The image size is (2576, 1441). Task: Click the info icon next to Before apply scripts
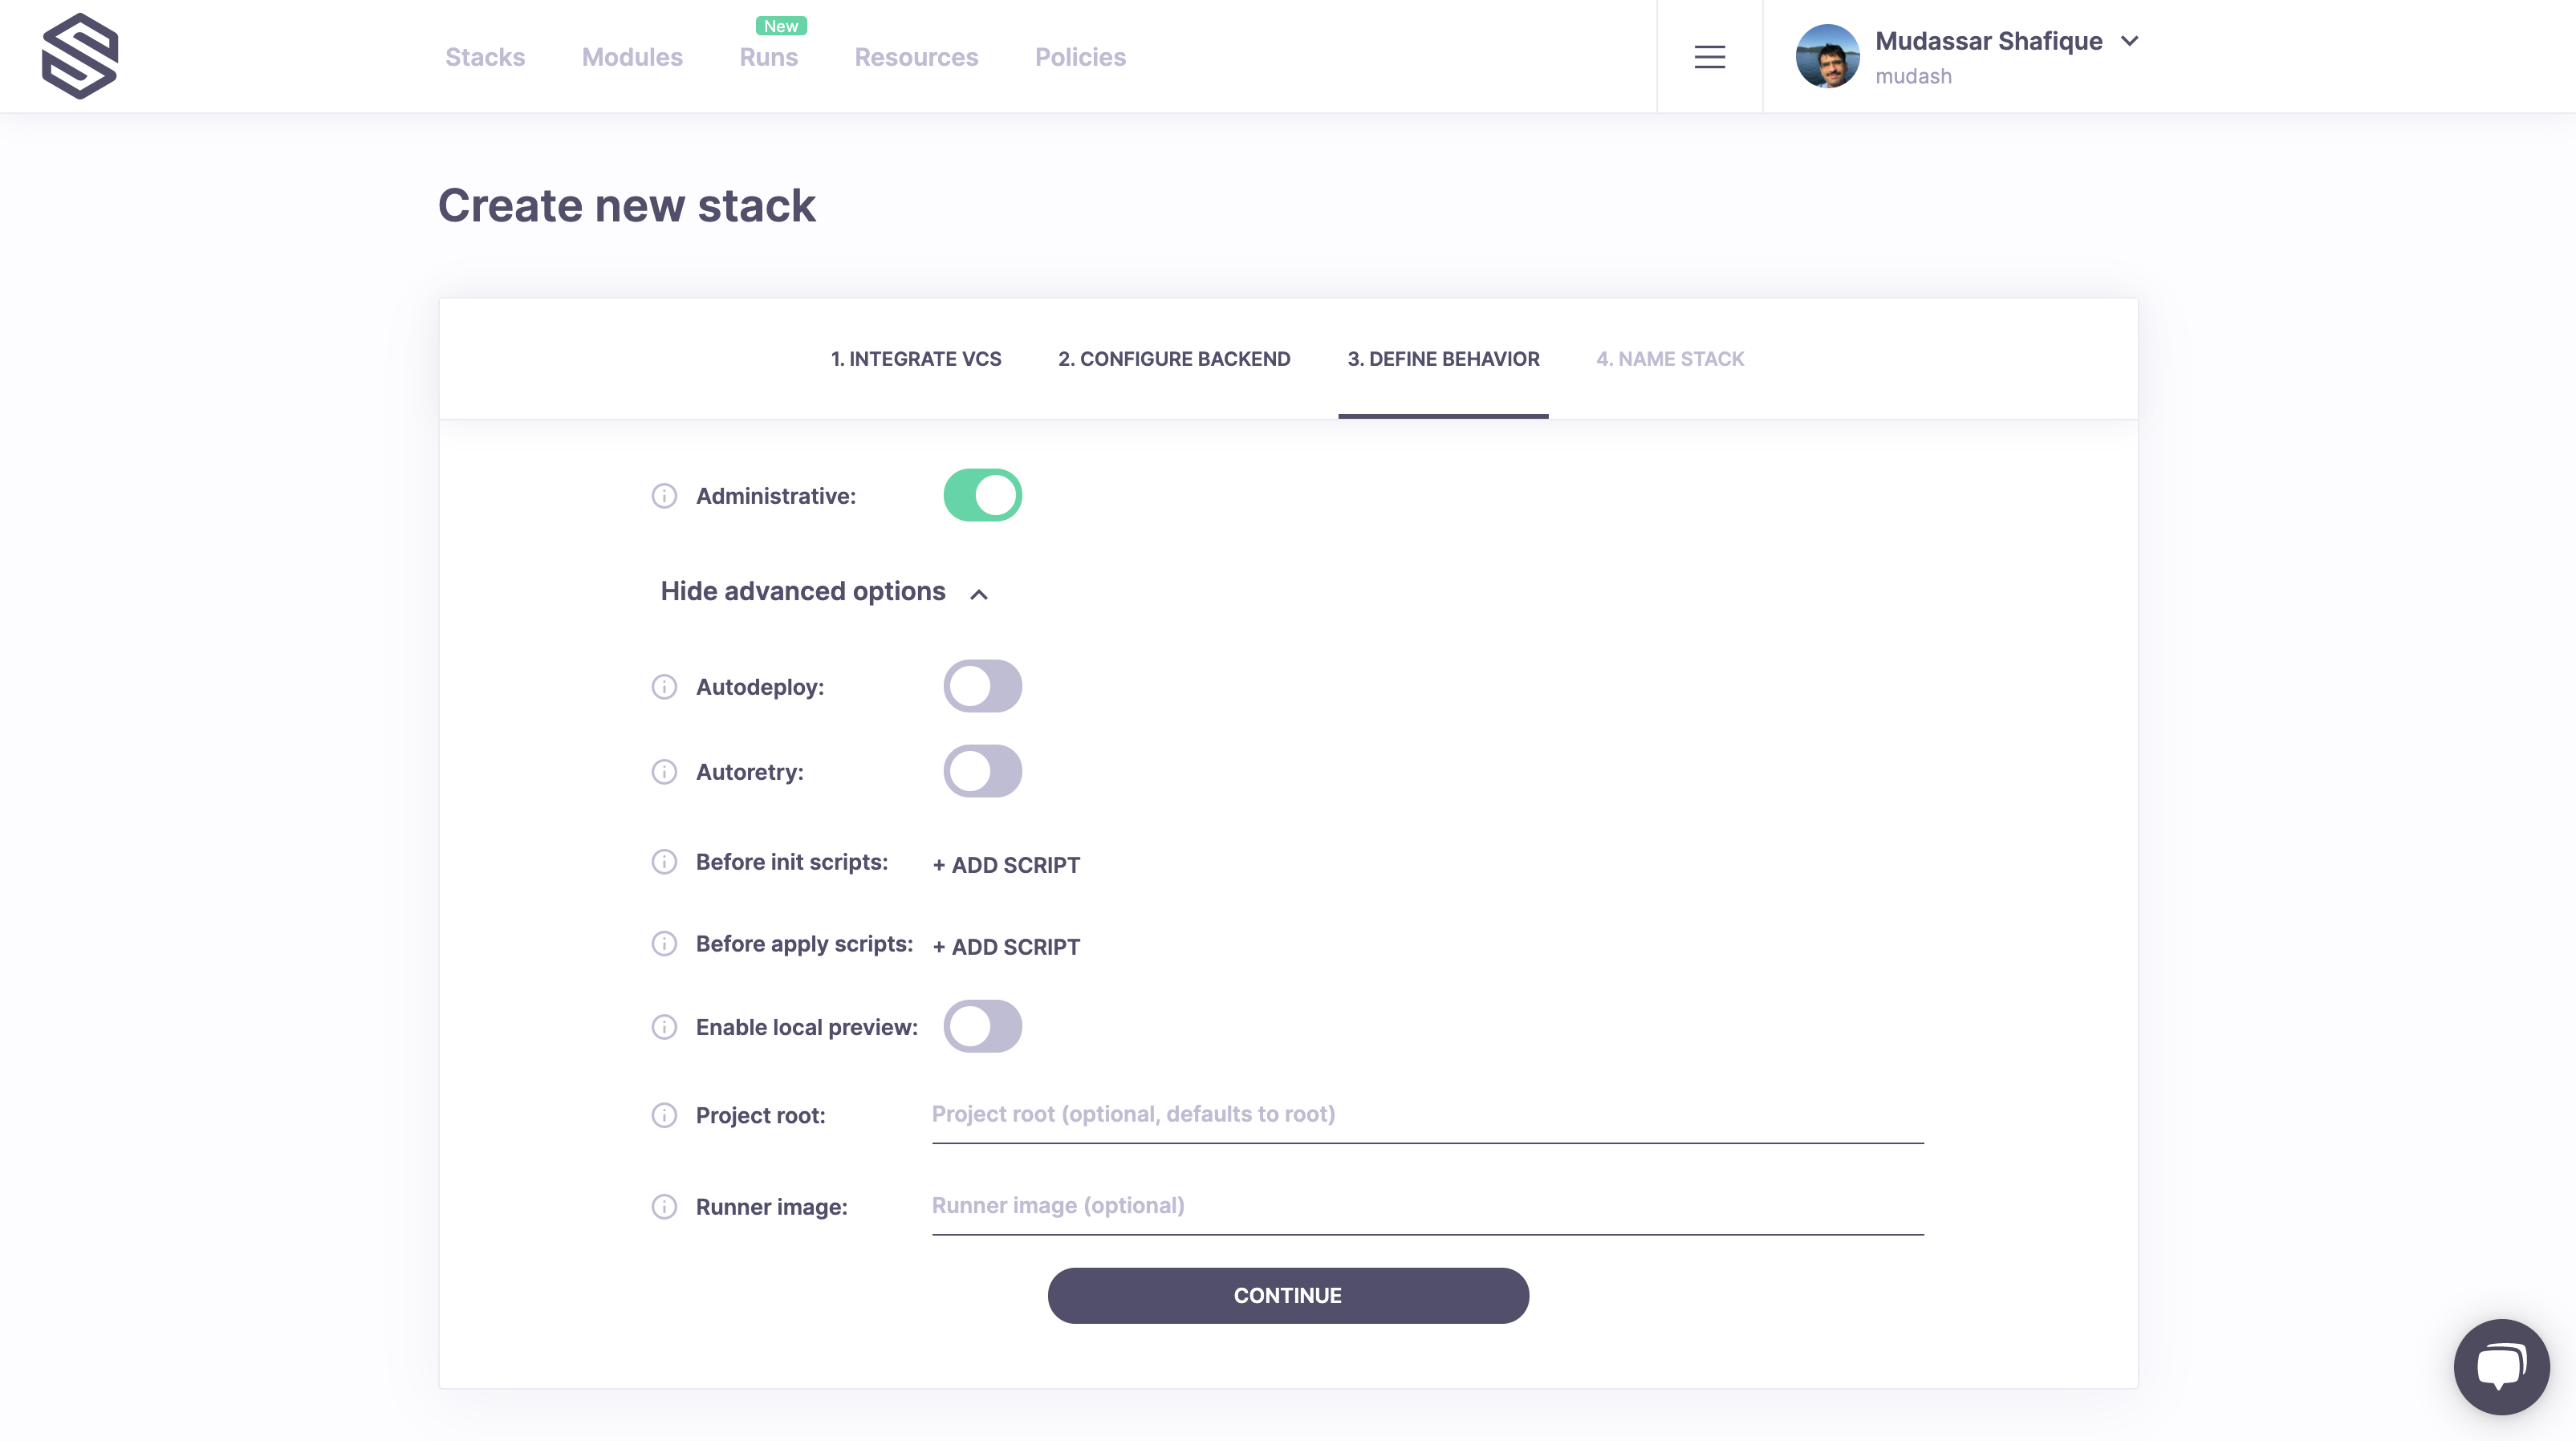[x=665, y=943]
